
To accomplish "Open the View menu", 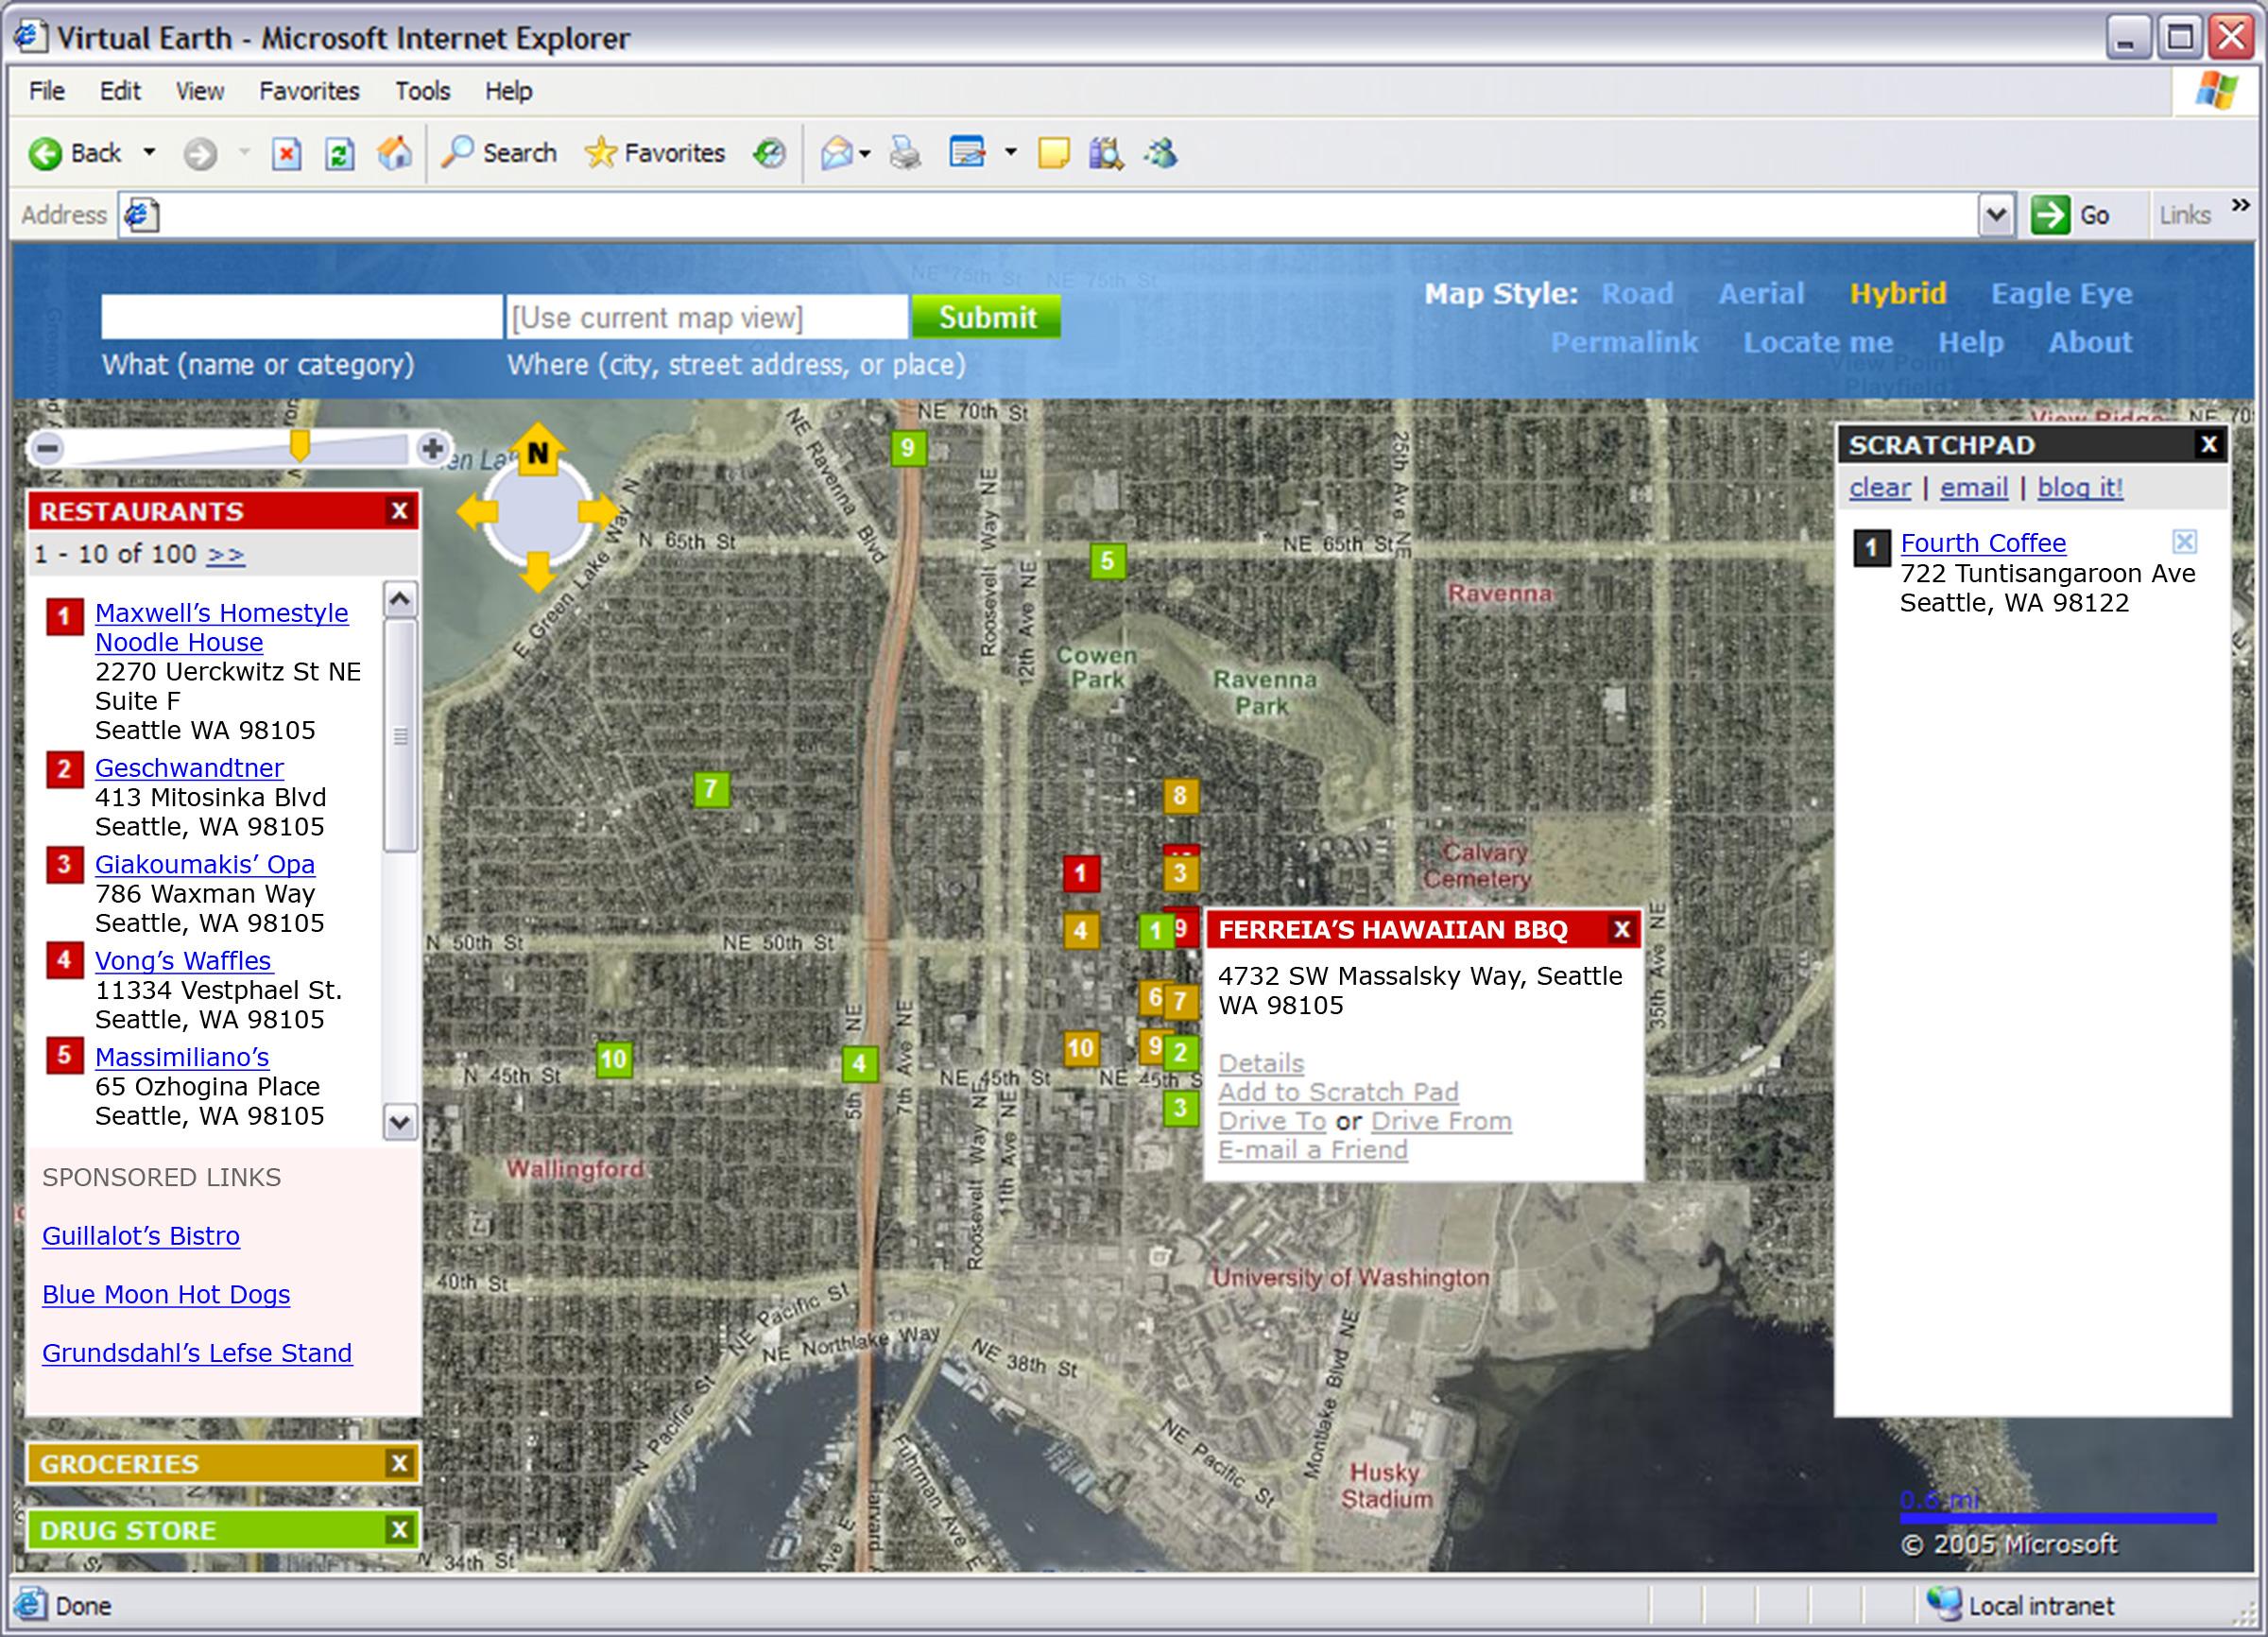I will 200,91.
